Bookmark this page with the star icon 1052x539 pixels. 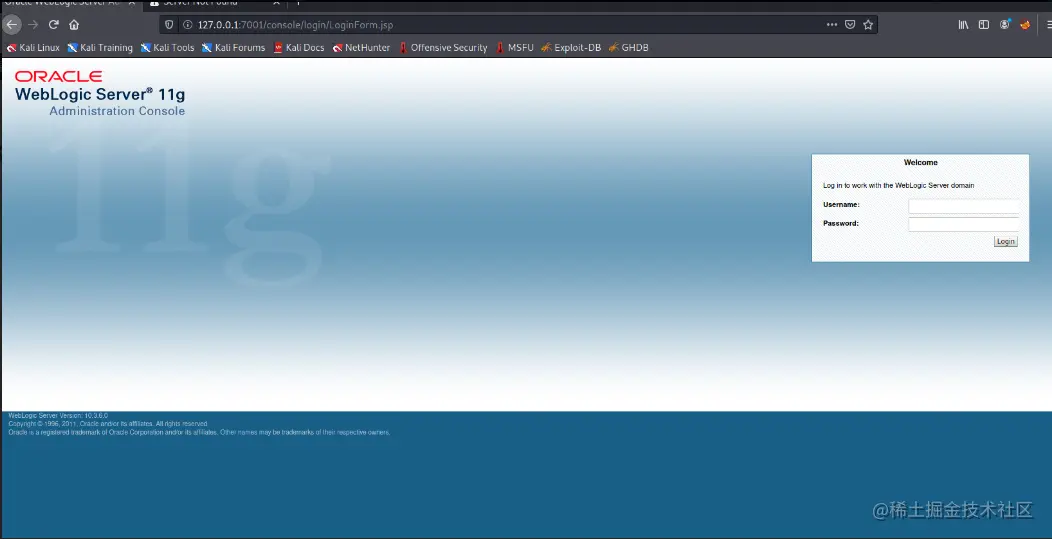click(x=868, y=25)
